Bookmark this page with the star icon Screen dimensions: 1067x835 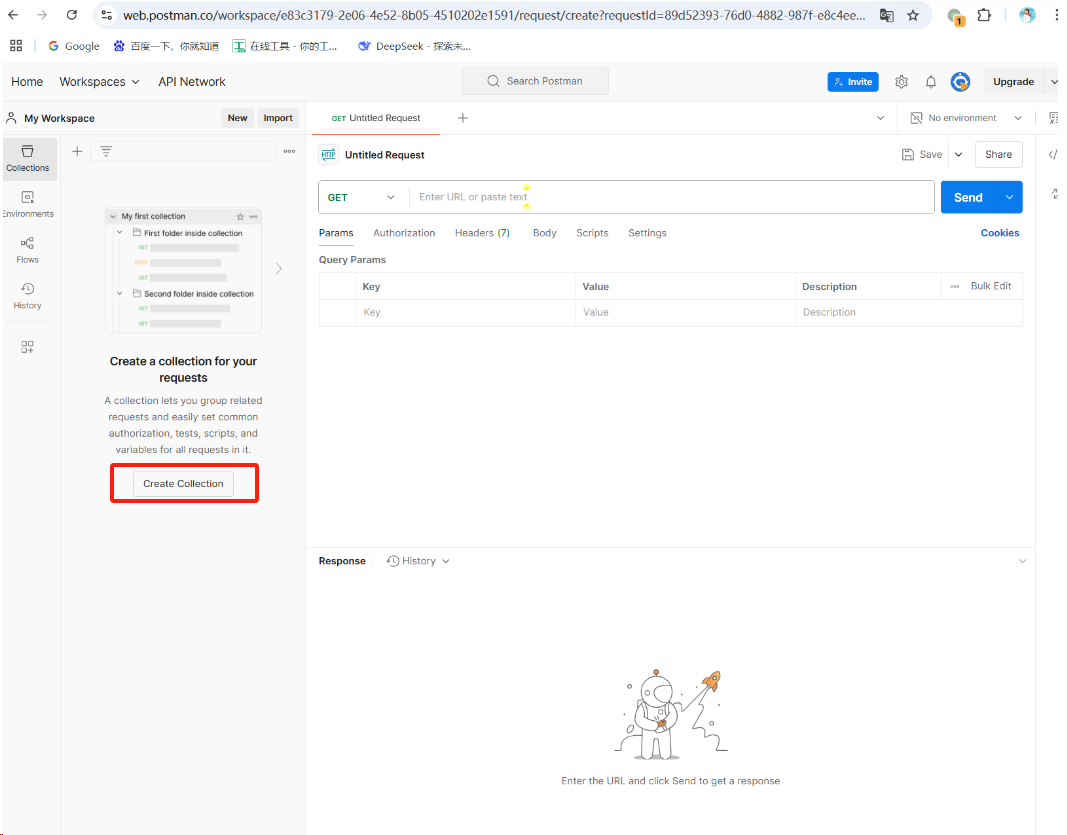(913, 15)
